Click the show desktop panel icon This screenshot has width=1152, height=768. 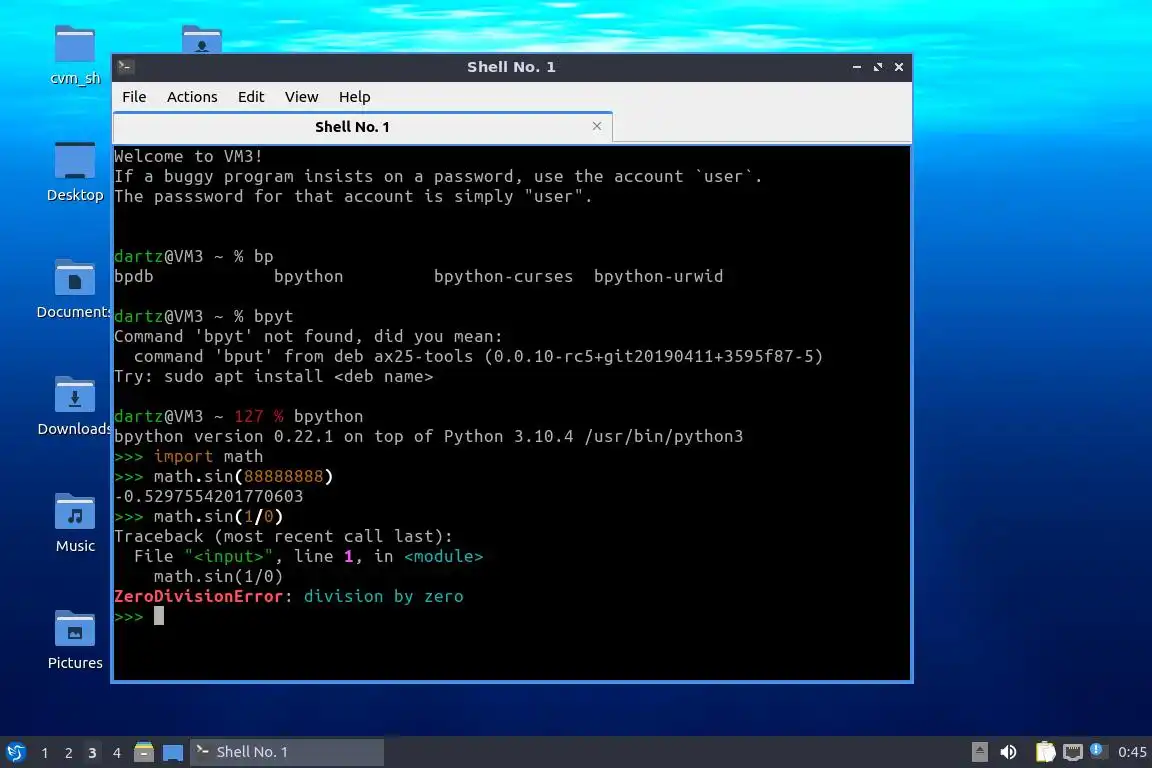click(173, 752)
